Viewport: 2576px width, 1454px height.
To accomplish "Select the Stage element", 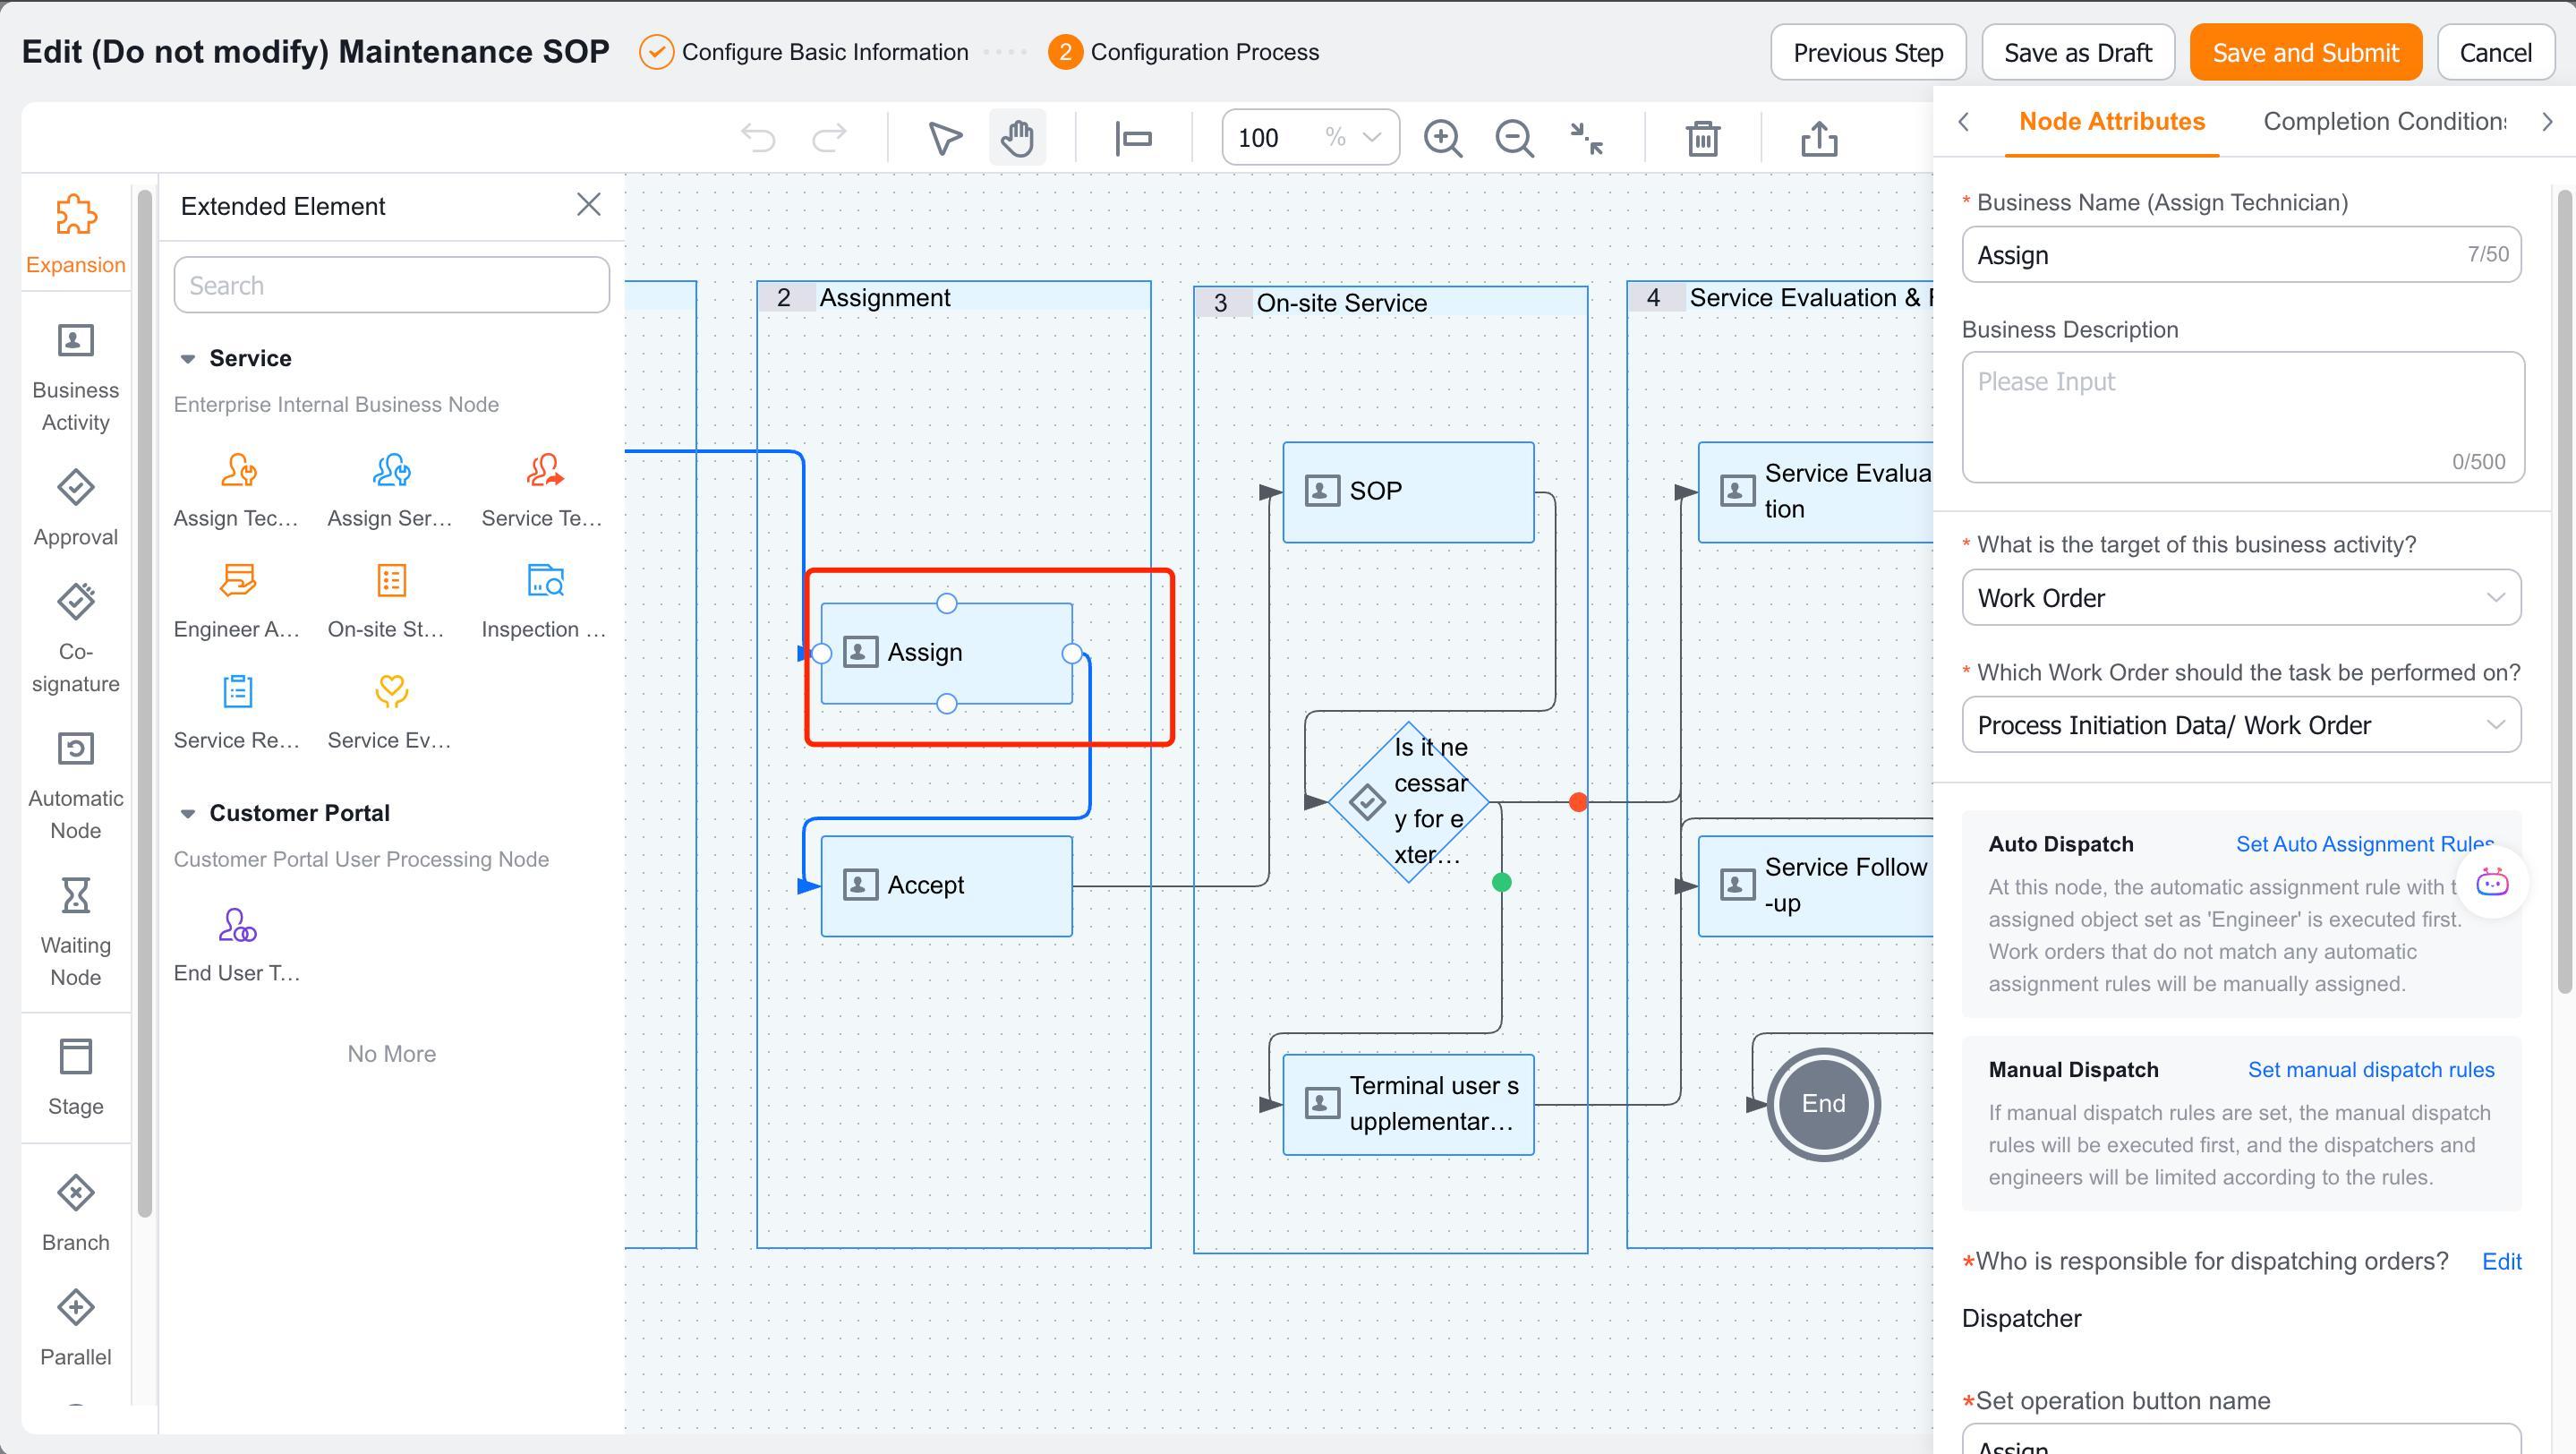I will [76, 1078].
